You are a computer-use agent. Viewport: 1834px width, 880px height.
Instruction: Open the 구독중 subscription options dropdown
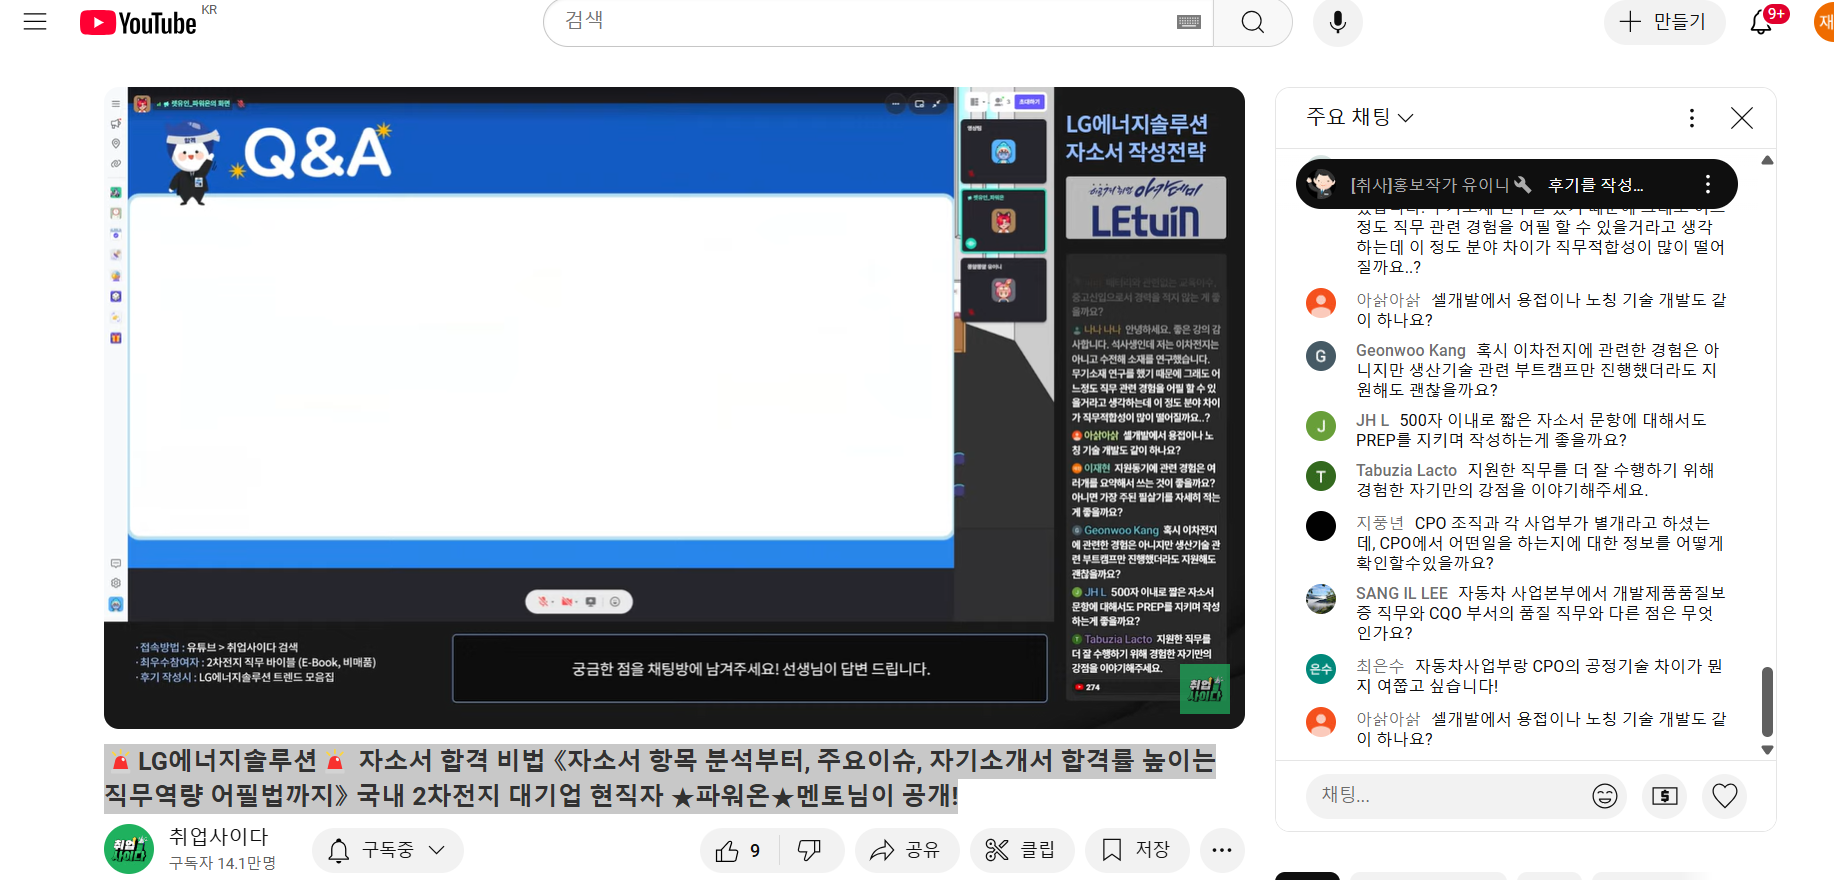click(x=388, y=850)
